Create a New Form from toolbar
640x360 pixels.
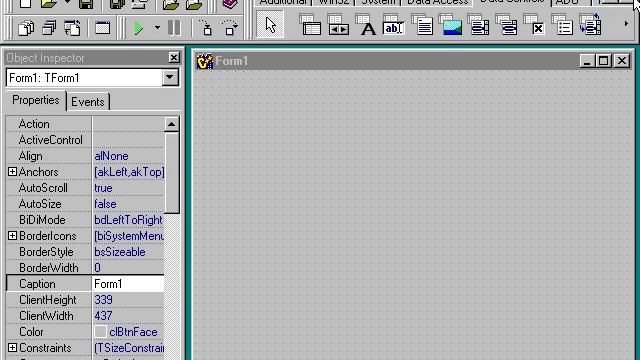click(102, 28)
